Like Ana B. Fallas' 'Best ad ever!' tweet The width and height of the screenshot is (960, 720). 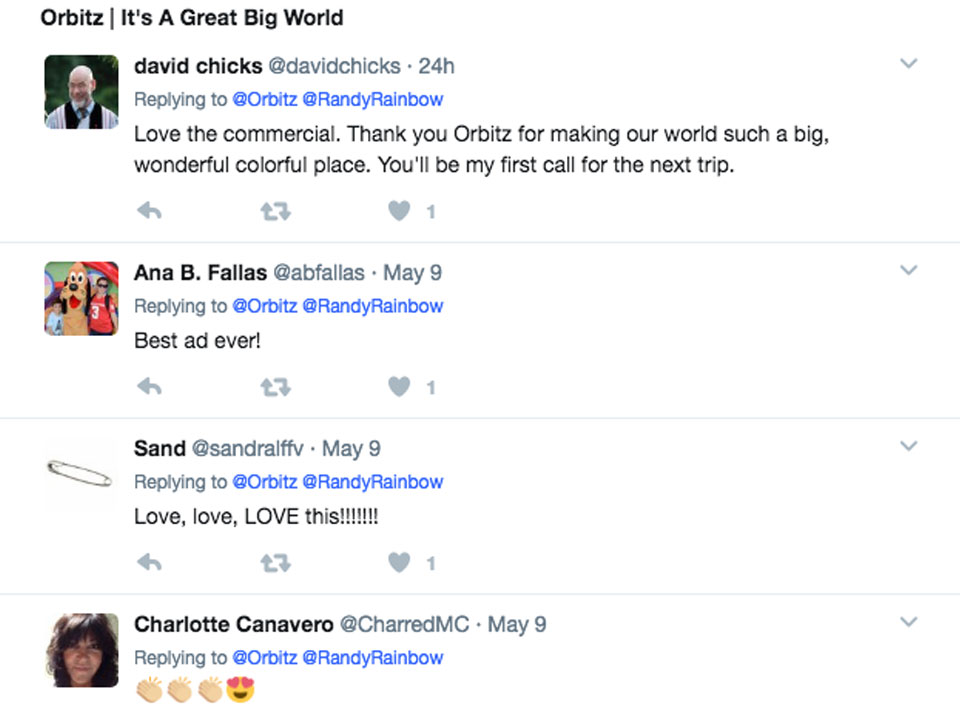pyautogui.click(x=399, y=387)
